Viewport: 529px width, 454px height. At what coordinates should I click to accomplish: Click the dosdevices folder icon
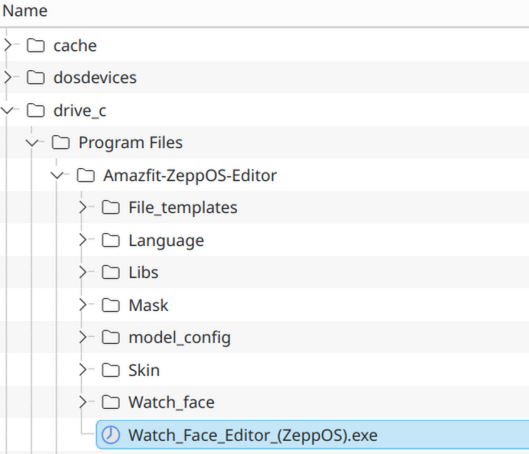coord(36,78)
